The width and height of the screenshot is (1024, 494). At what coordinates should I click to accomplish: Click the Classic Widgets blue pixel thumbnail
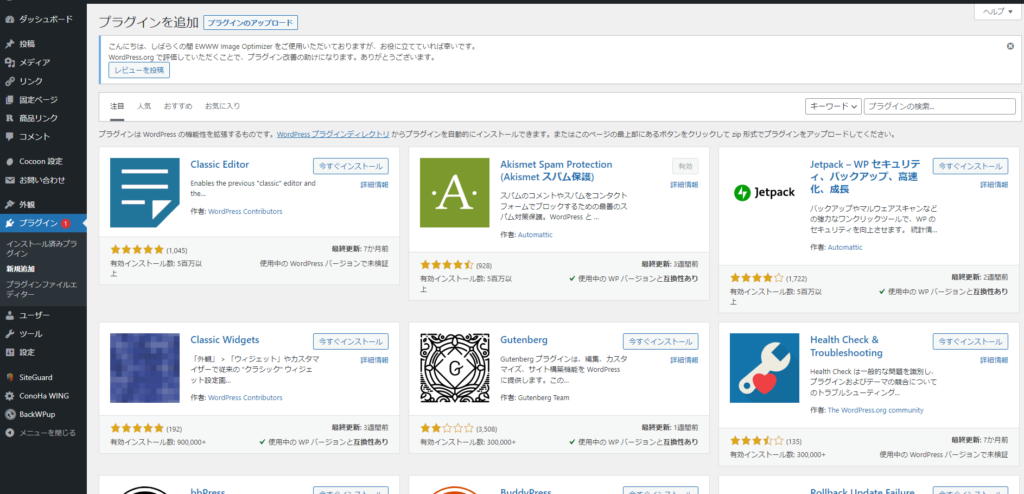click(x=145, y=368)
